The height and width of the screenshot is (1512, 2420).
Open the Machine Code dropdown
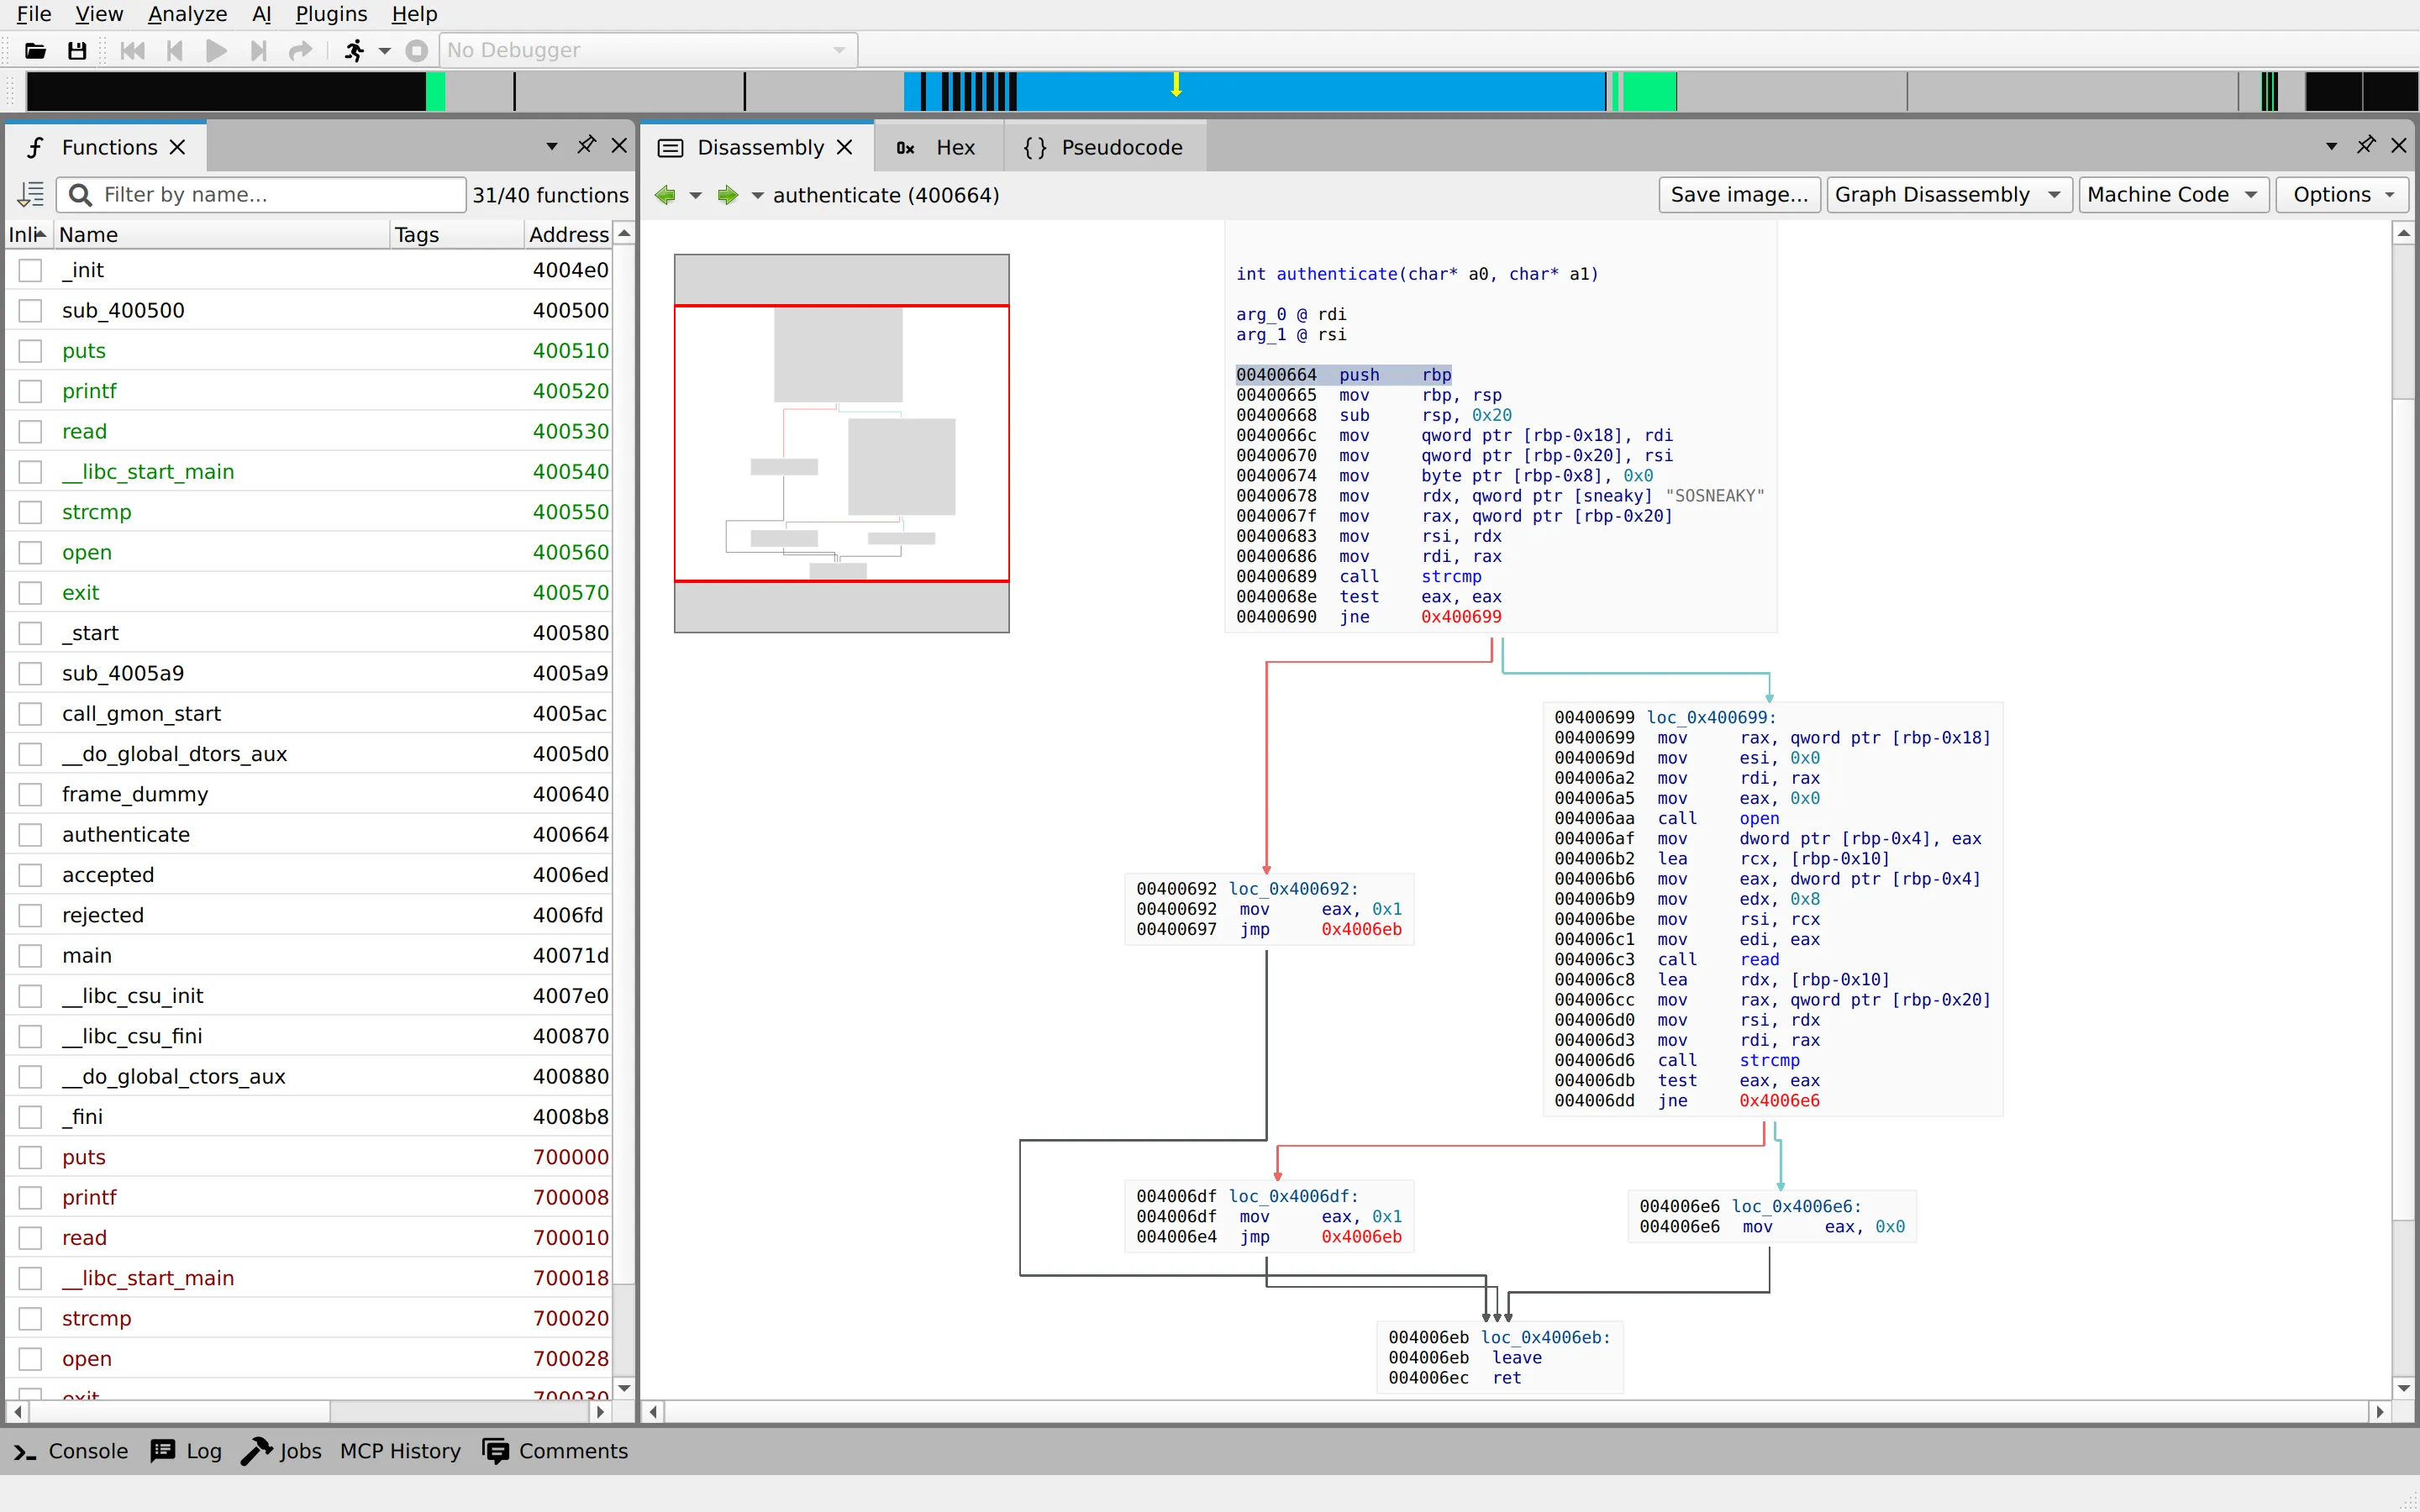2172,195
